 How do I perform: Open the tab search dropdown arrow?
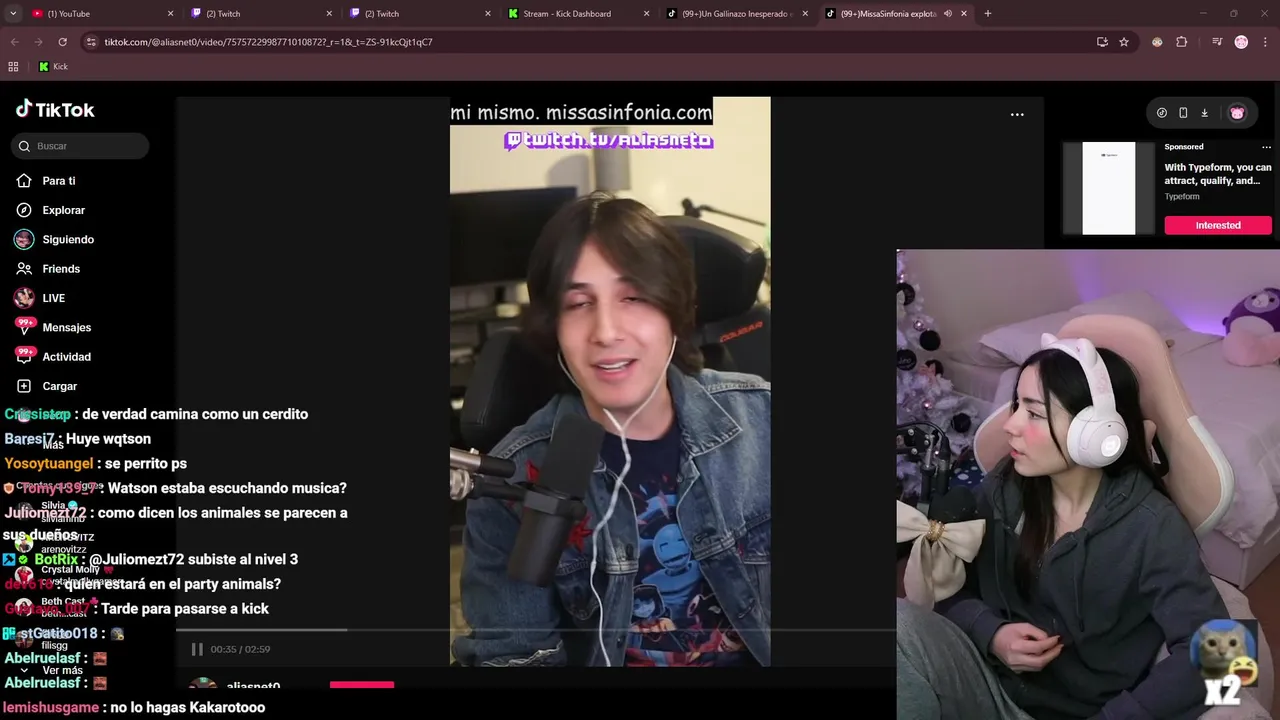click(13, 14)
